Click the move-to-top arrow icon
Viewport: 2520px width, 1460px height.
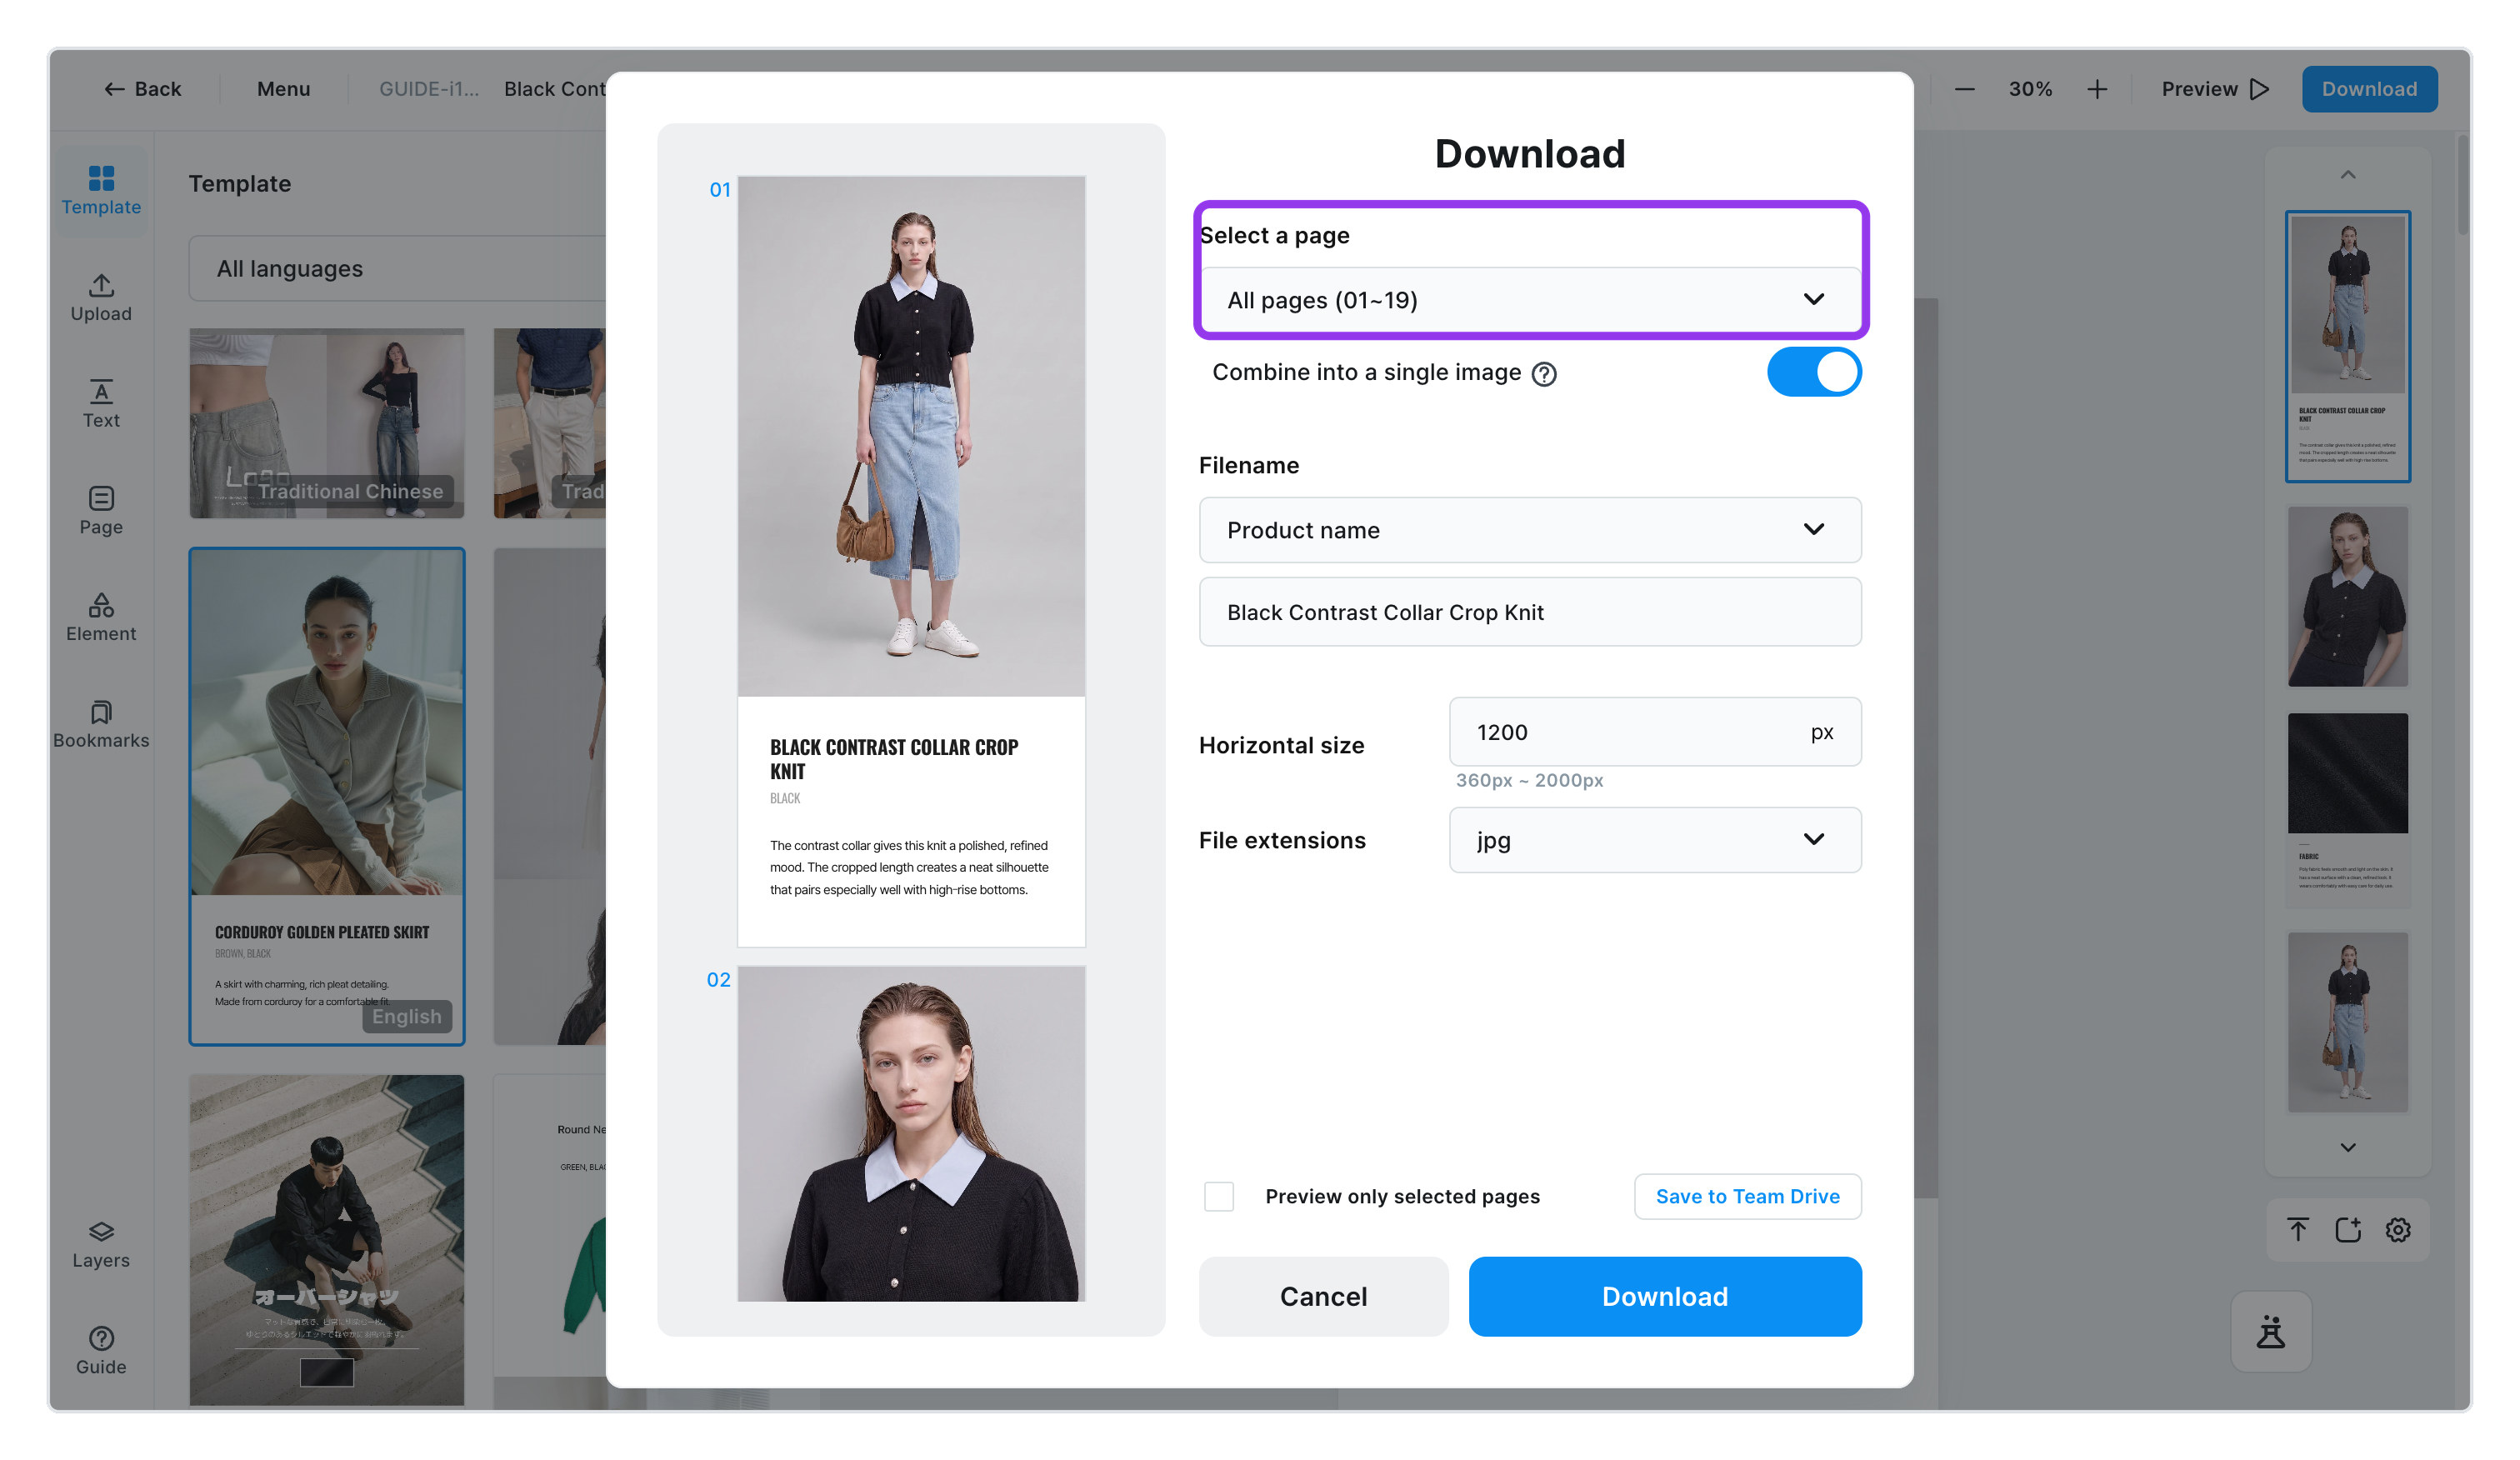click(x=2297, y=1229)
